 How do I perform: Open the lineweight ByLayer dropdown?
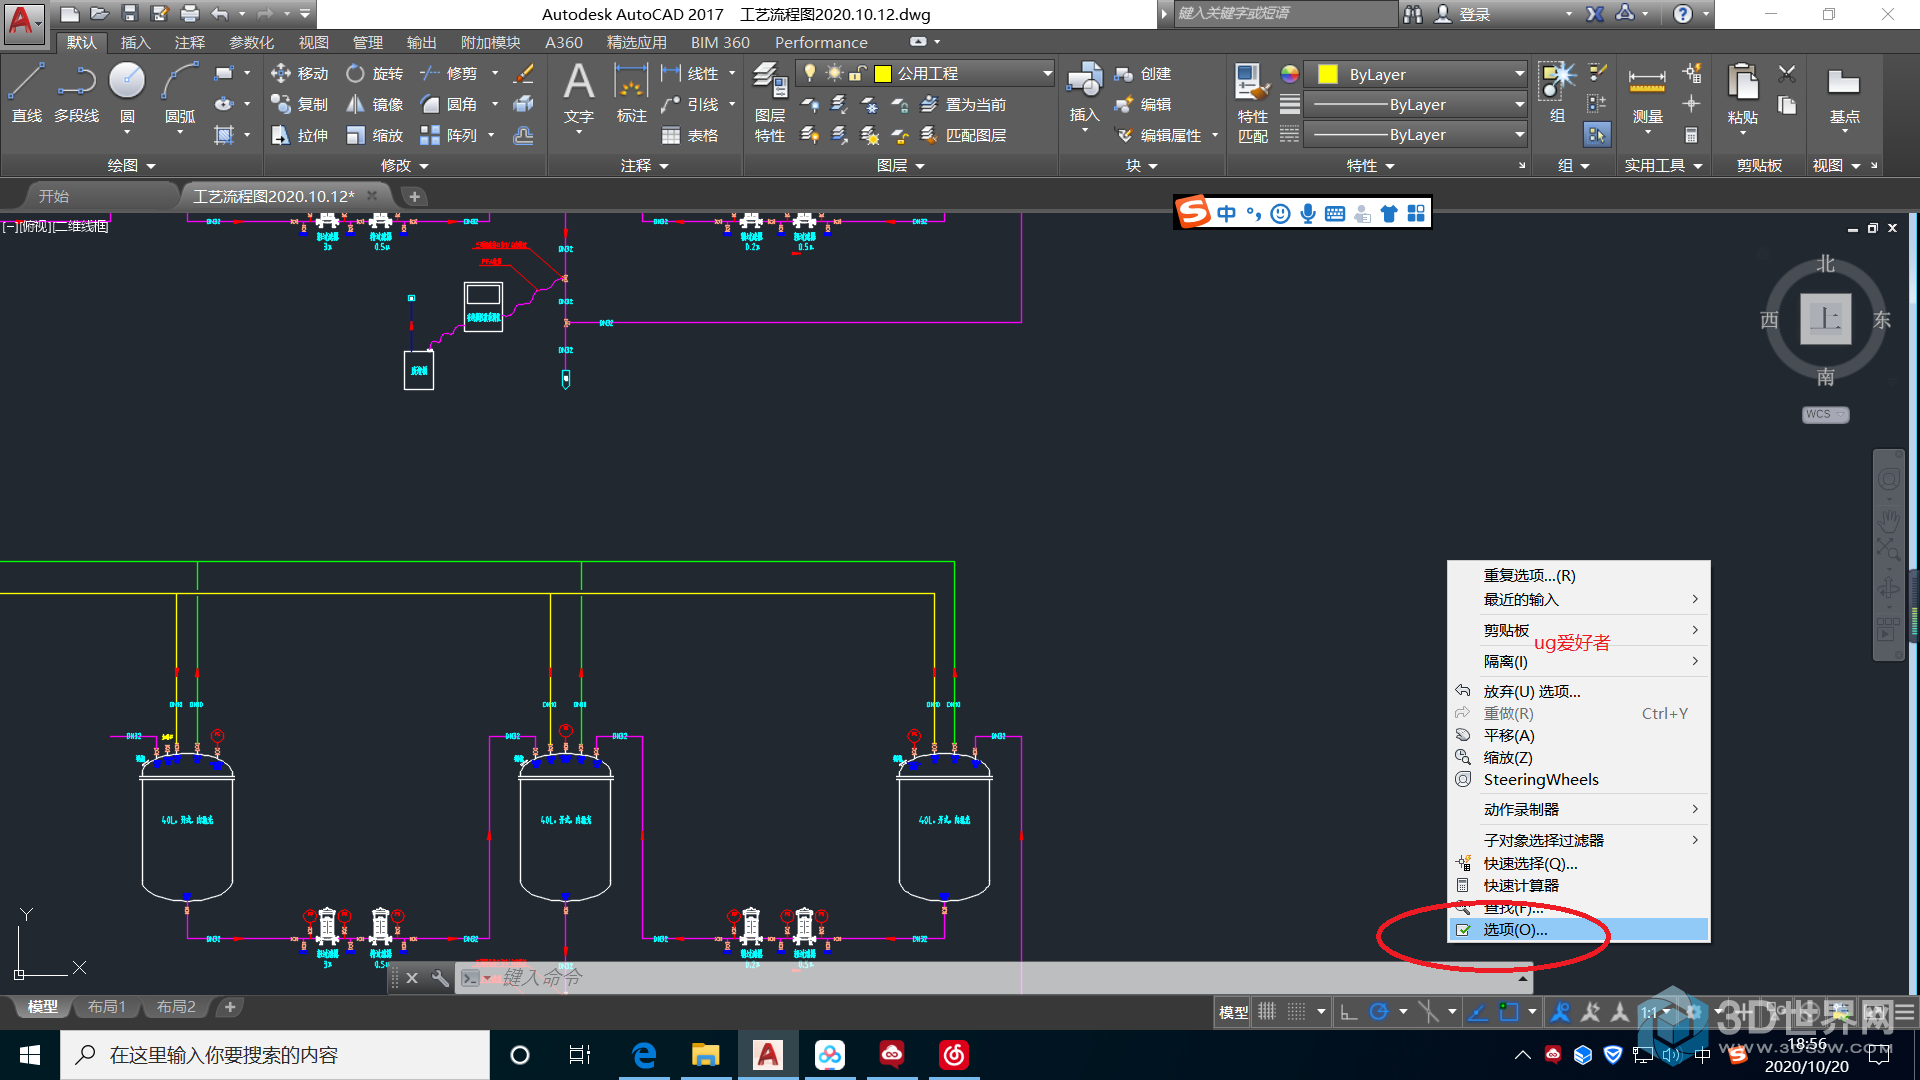(1417, 105)
